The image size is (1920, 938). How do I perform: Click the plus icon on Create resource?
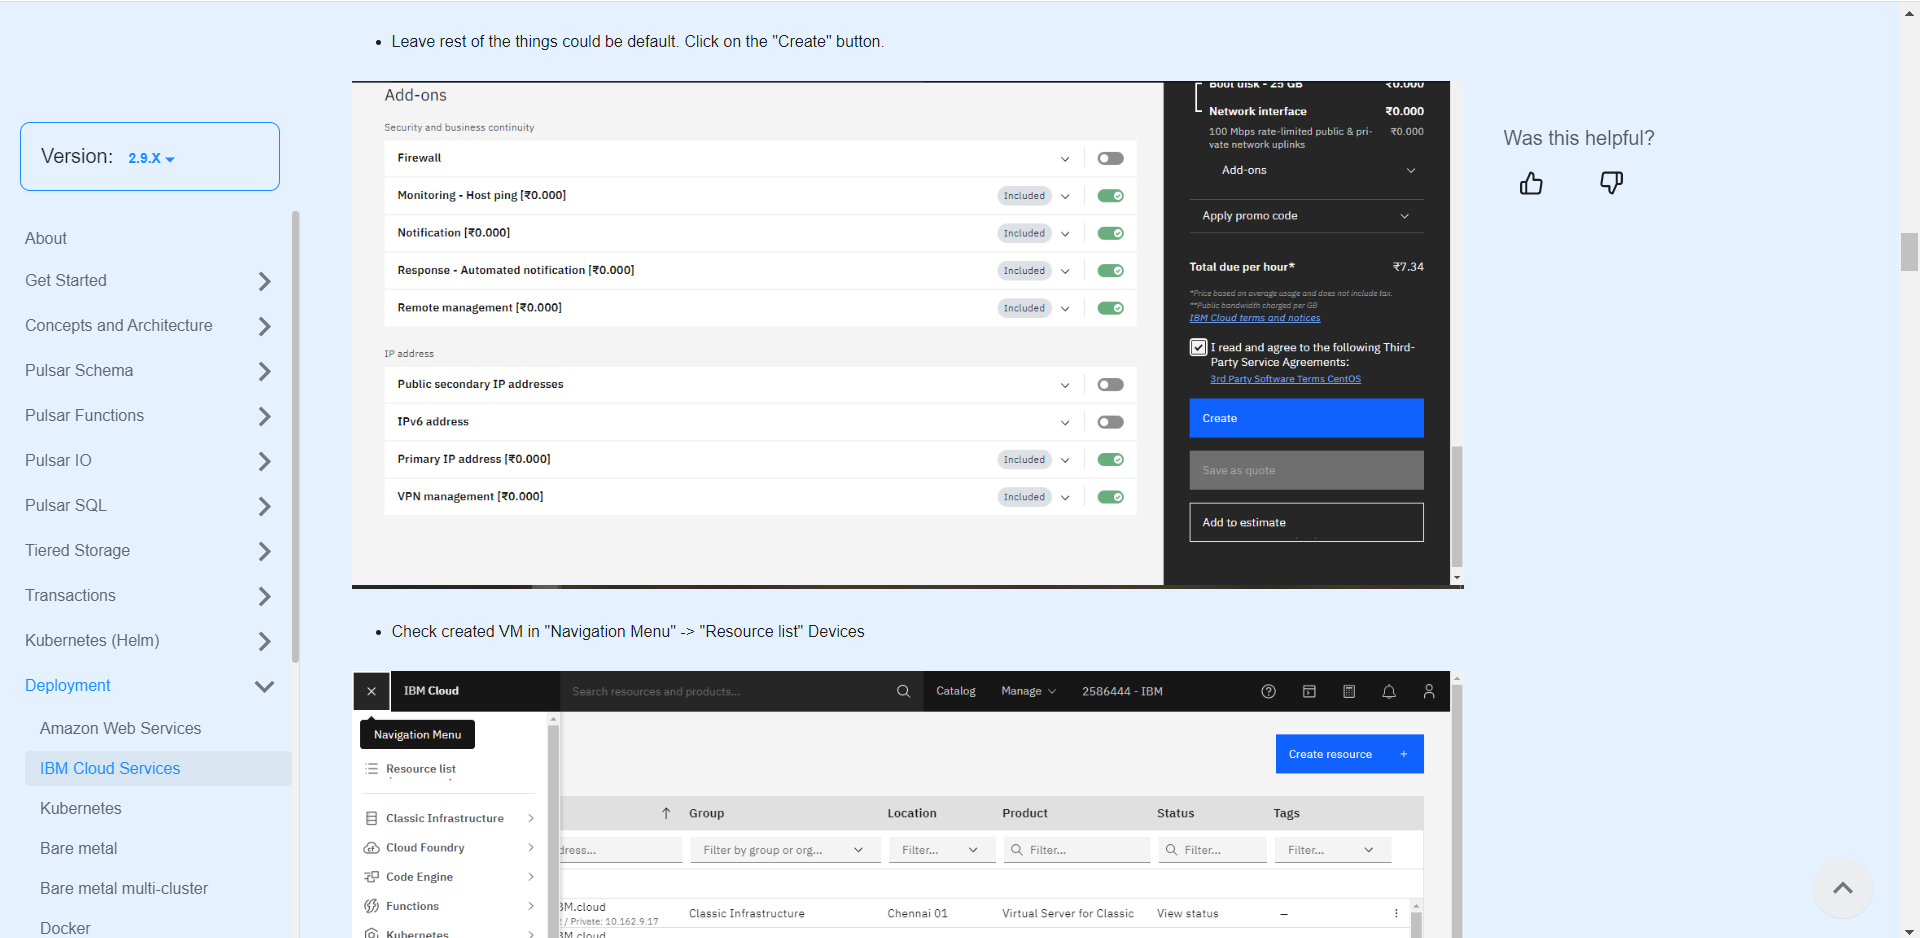pos(1404,754)
